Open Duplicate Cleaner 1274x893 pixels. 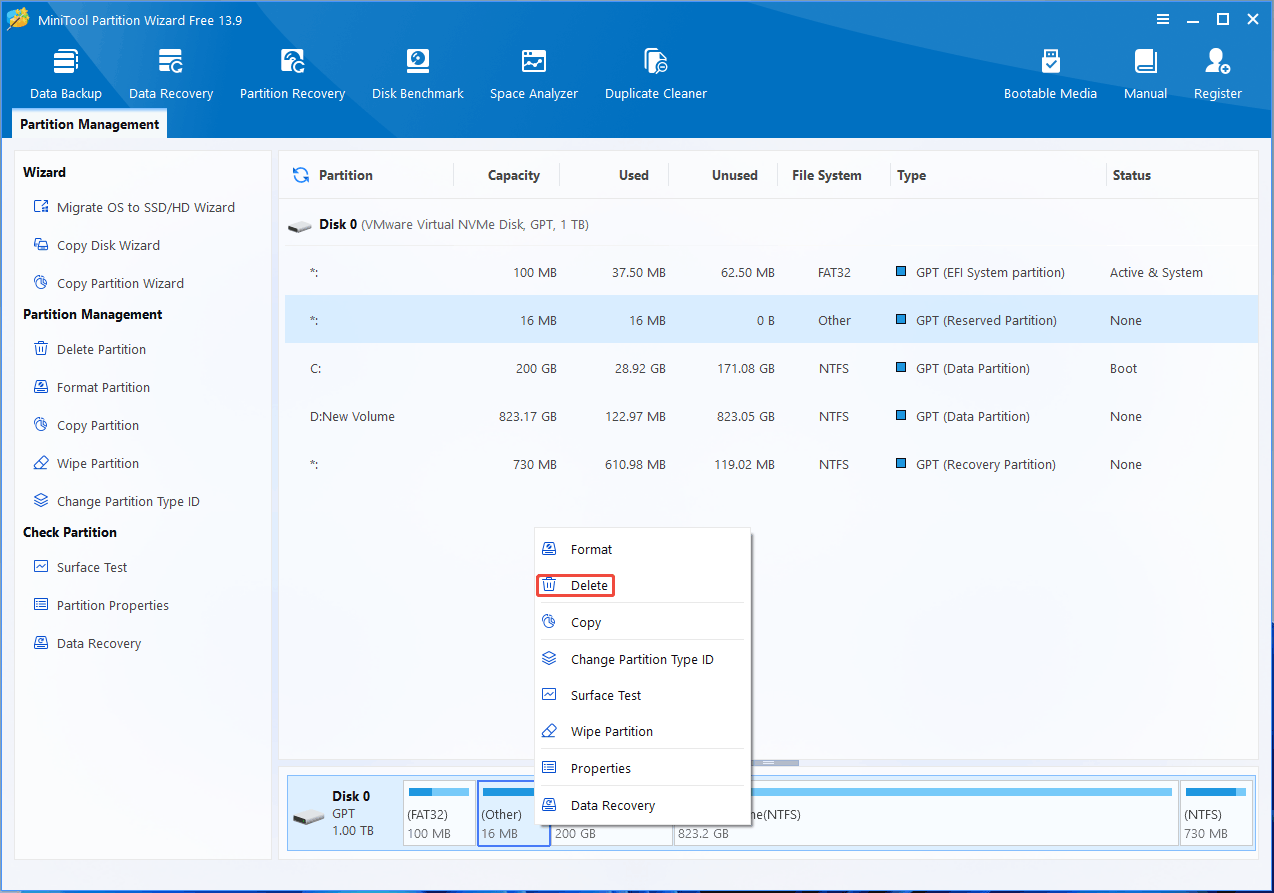coord(656,74)
